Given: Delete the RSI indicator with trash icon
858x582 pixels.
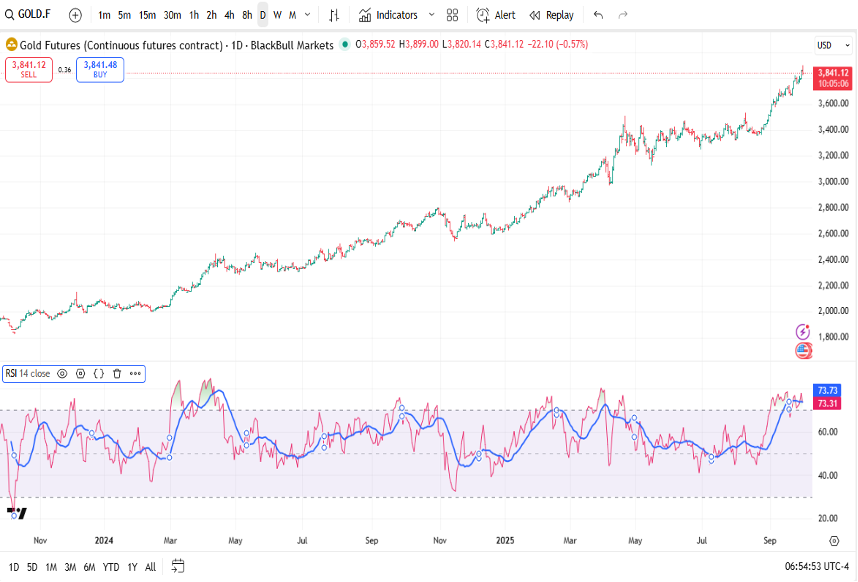Looking at the screenshot, I should pos(116,373).
